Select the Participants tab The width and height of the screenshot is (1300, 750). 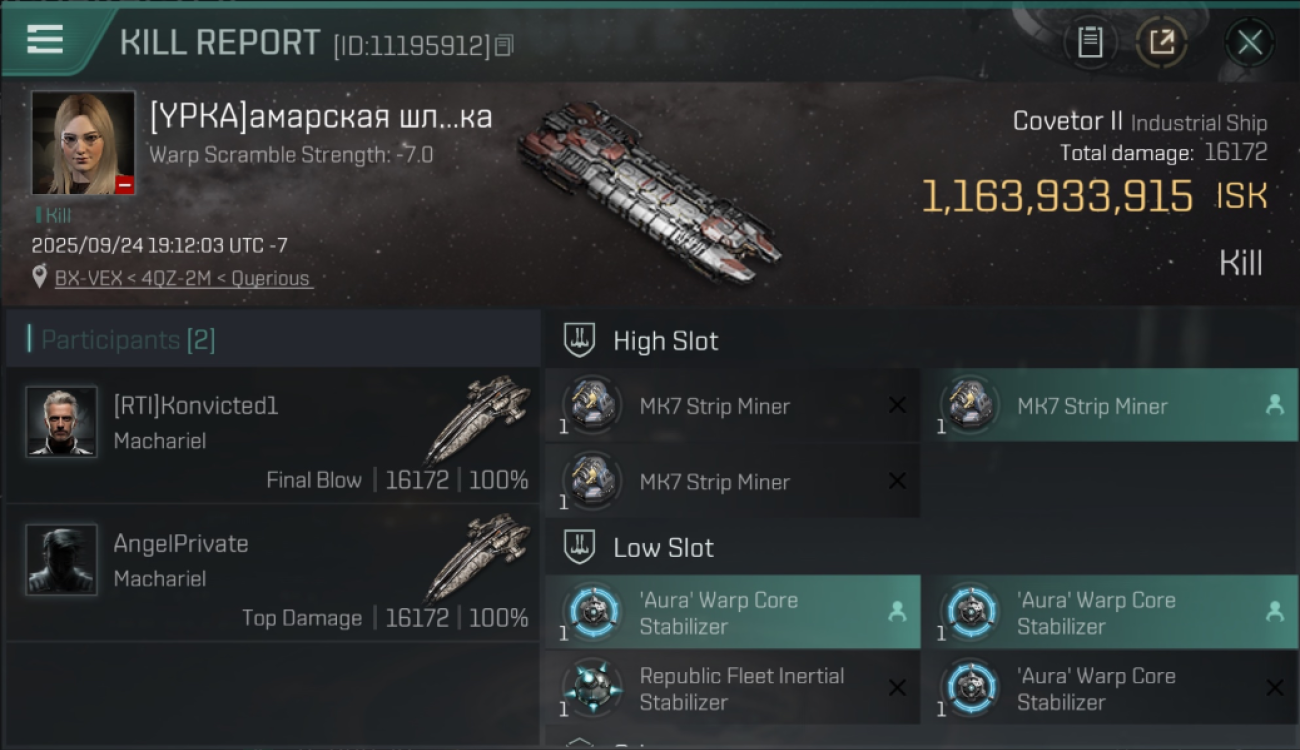(128, 340)
